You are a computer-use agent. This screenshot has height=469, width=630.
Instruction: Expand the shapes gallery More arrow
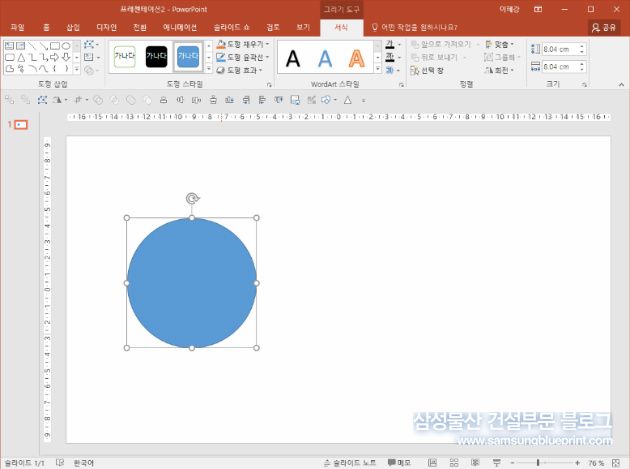pyautogui.click(x=77, y=69)
